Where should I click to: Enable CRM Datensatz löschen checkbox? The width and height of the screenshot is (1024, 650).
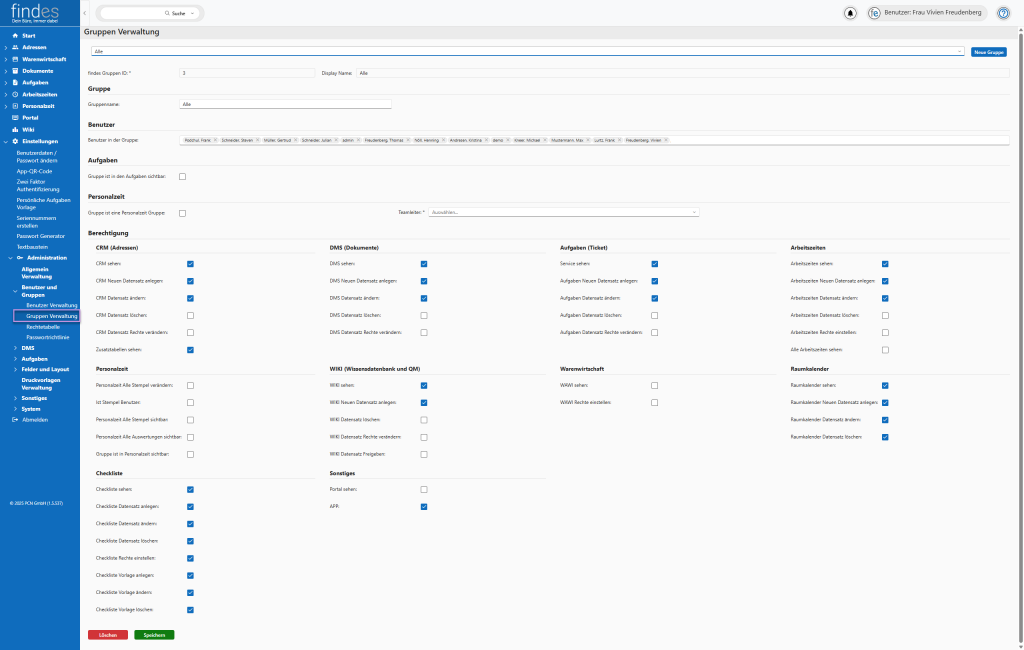tap(190, 315)
